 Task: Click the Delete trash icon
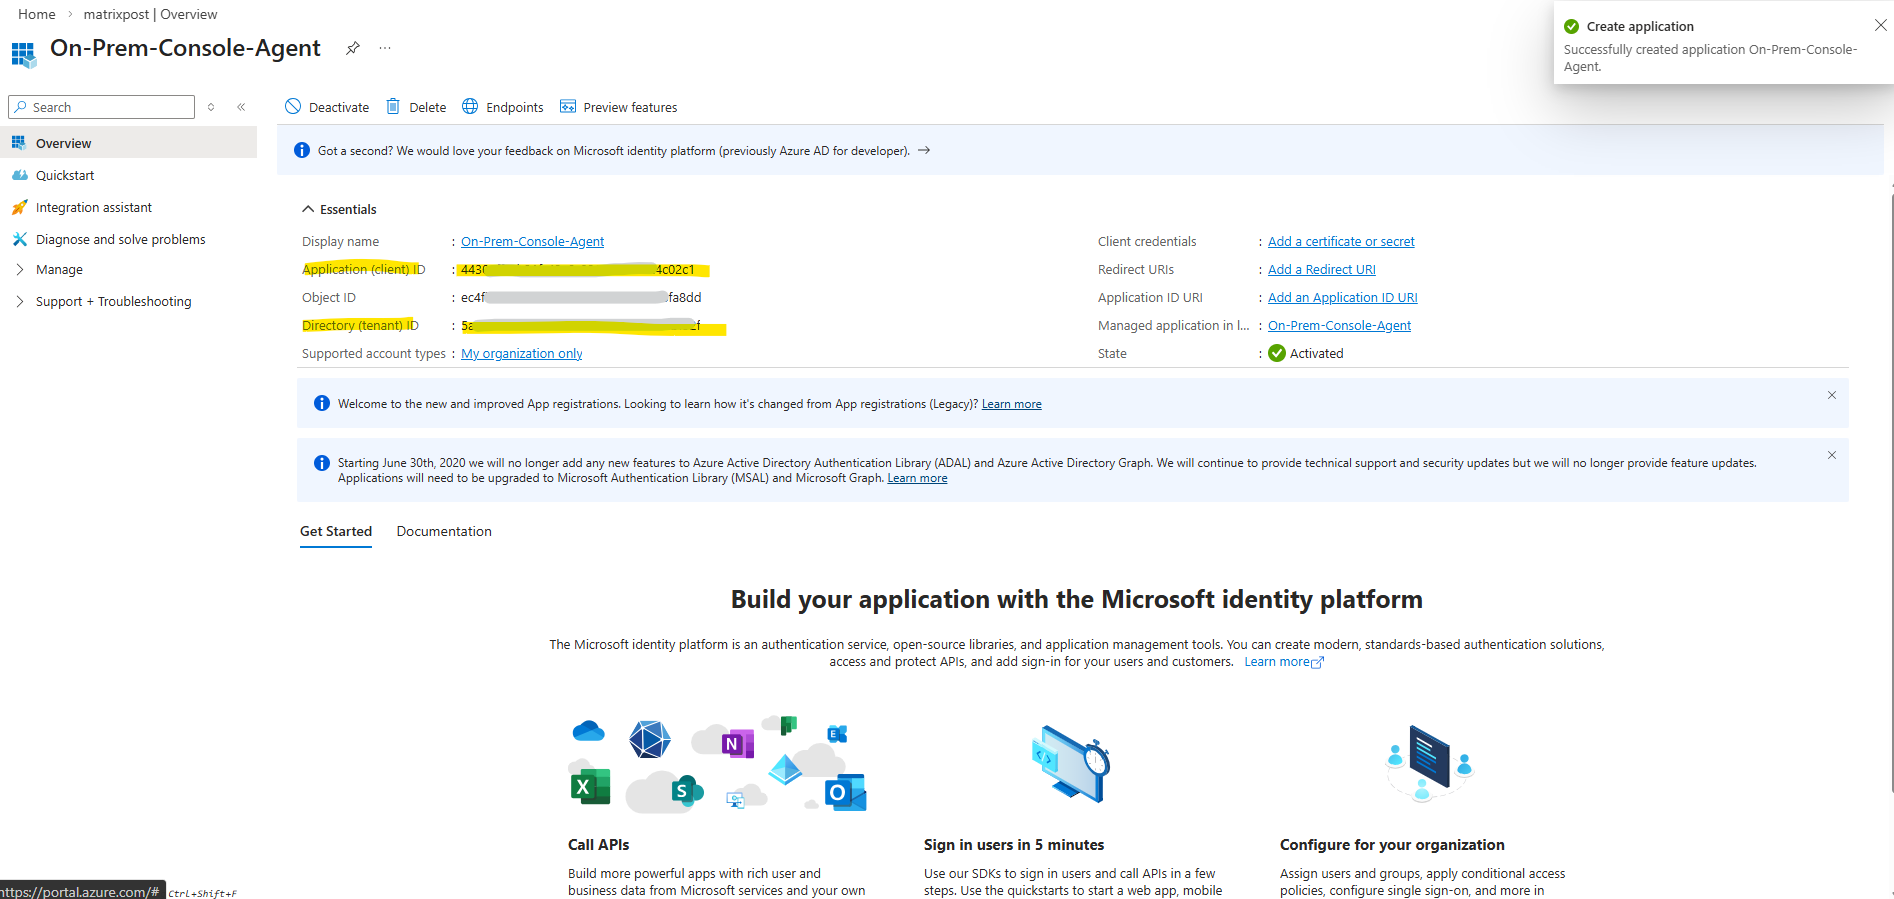click(393, 107)
